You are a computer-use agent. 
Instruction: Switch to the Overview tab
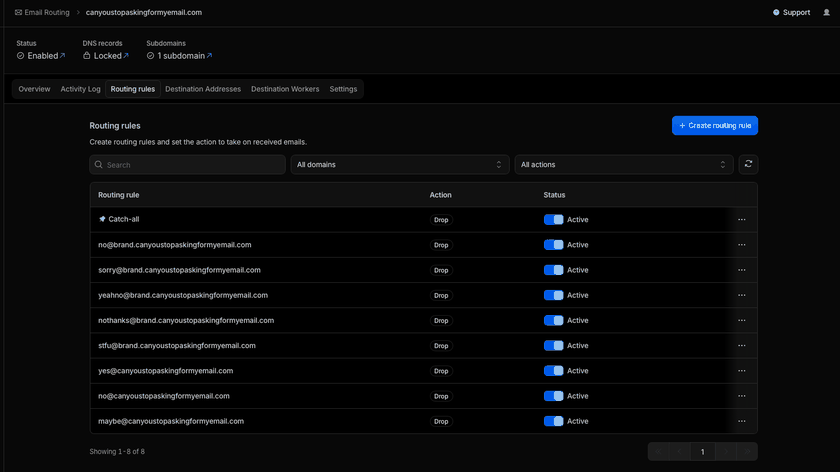pos(34,89)
